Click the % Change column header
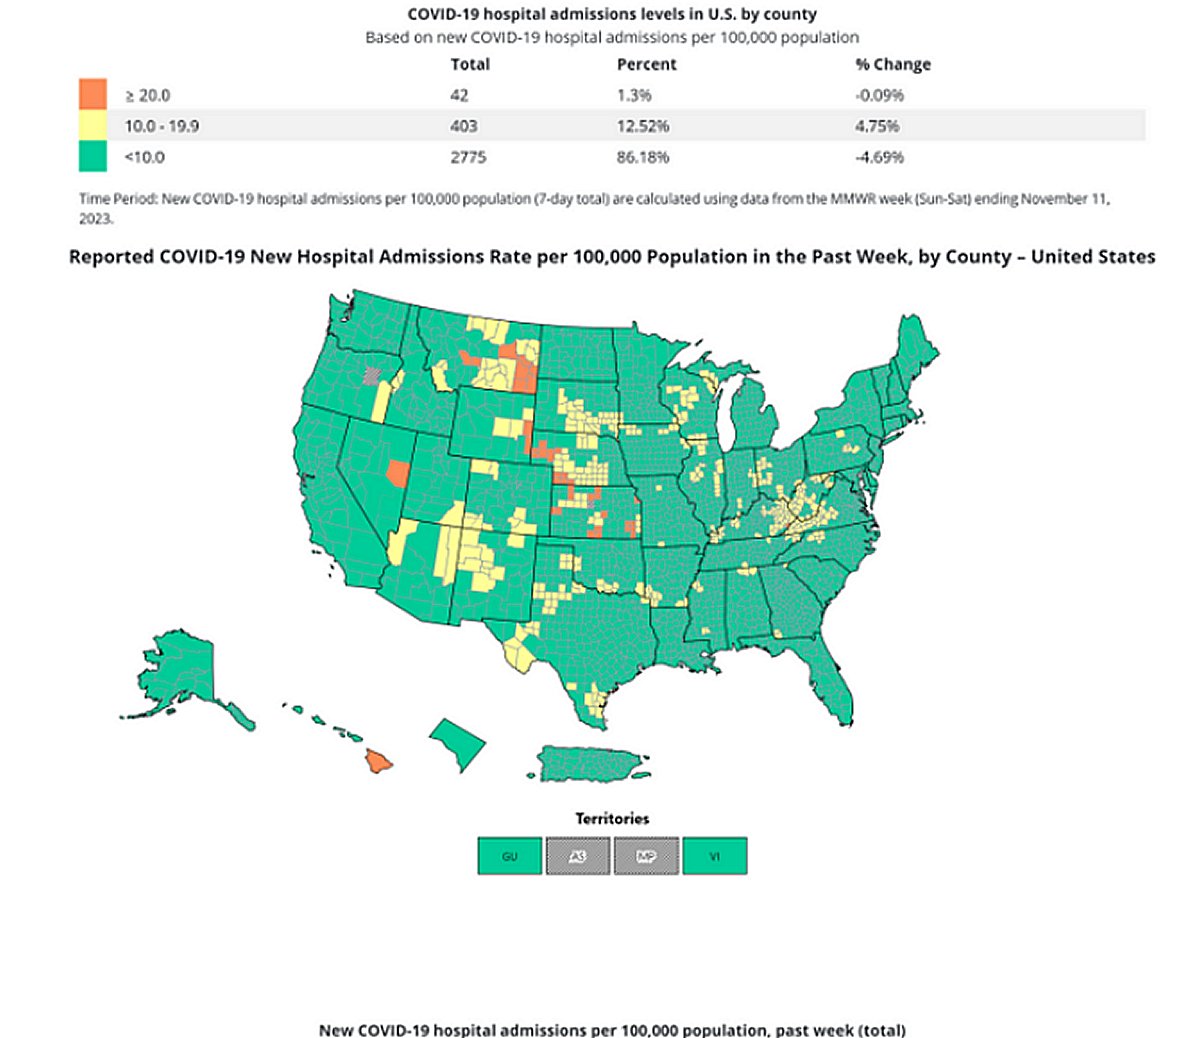This screenshot has width=1200, height=1038. point(892,64)
